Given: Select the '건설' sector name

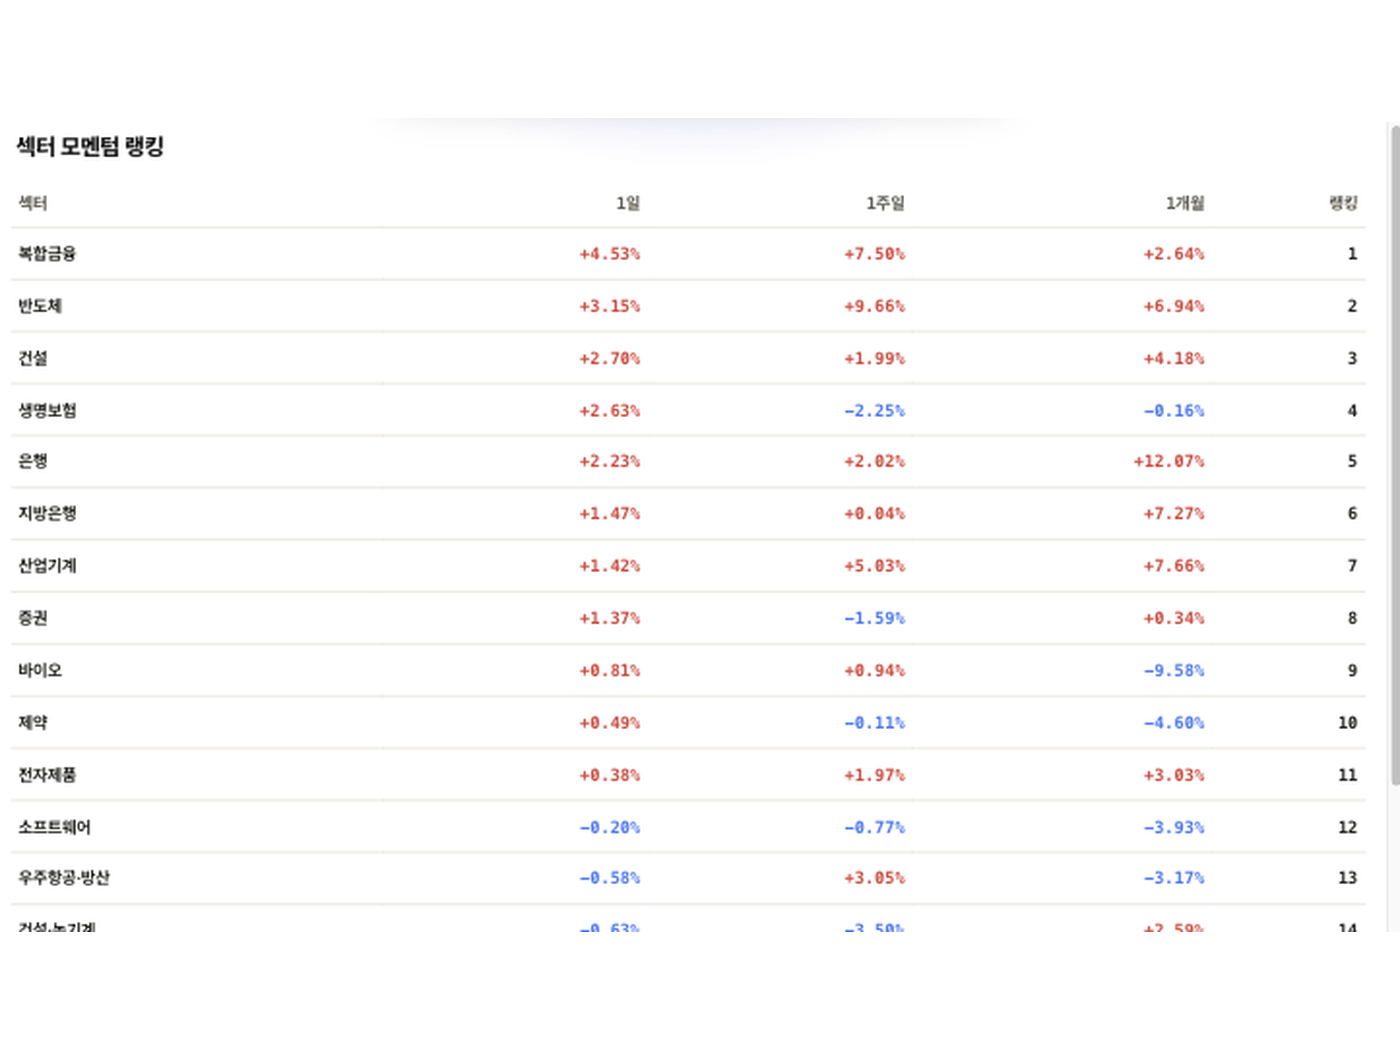Looking at the screenshot, I should pos(33,358).
